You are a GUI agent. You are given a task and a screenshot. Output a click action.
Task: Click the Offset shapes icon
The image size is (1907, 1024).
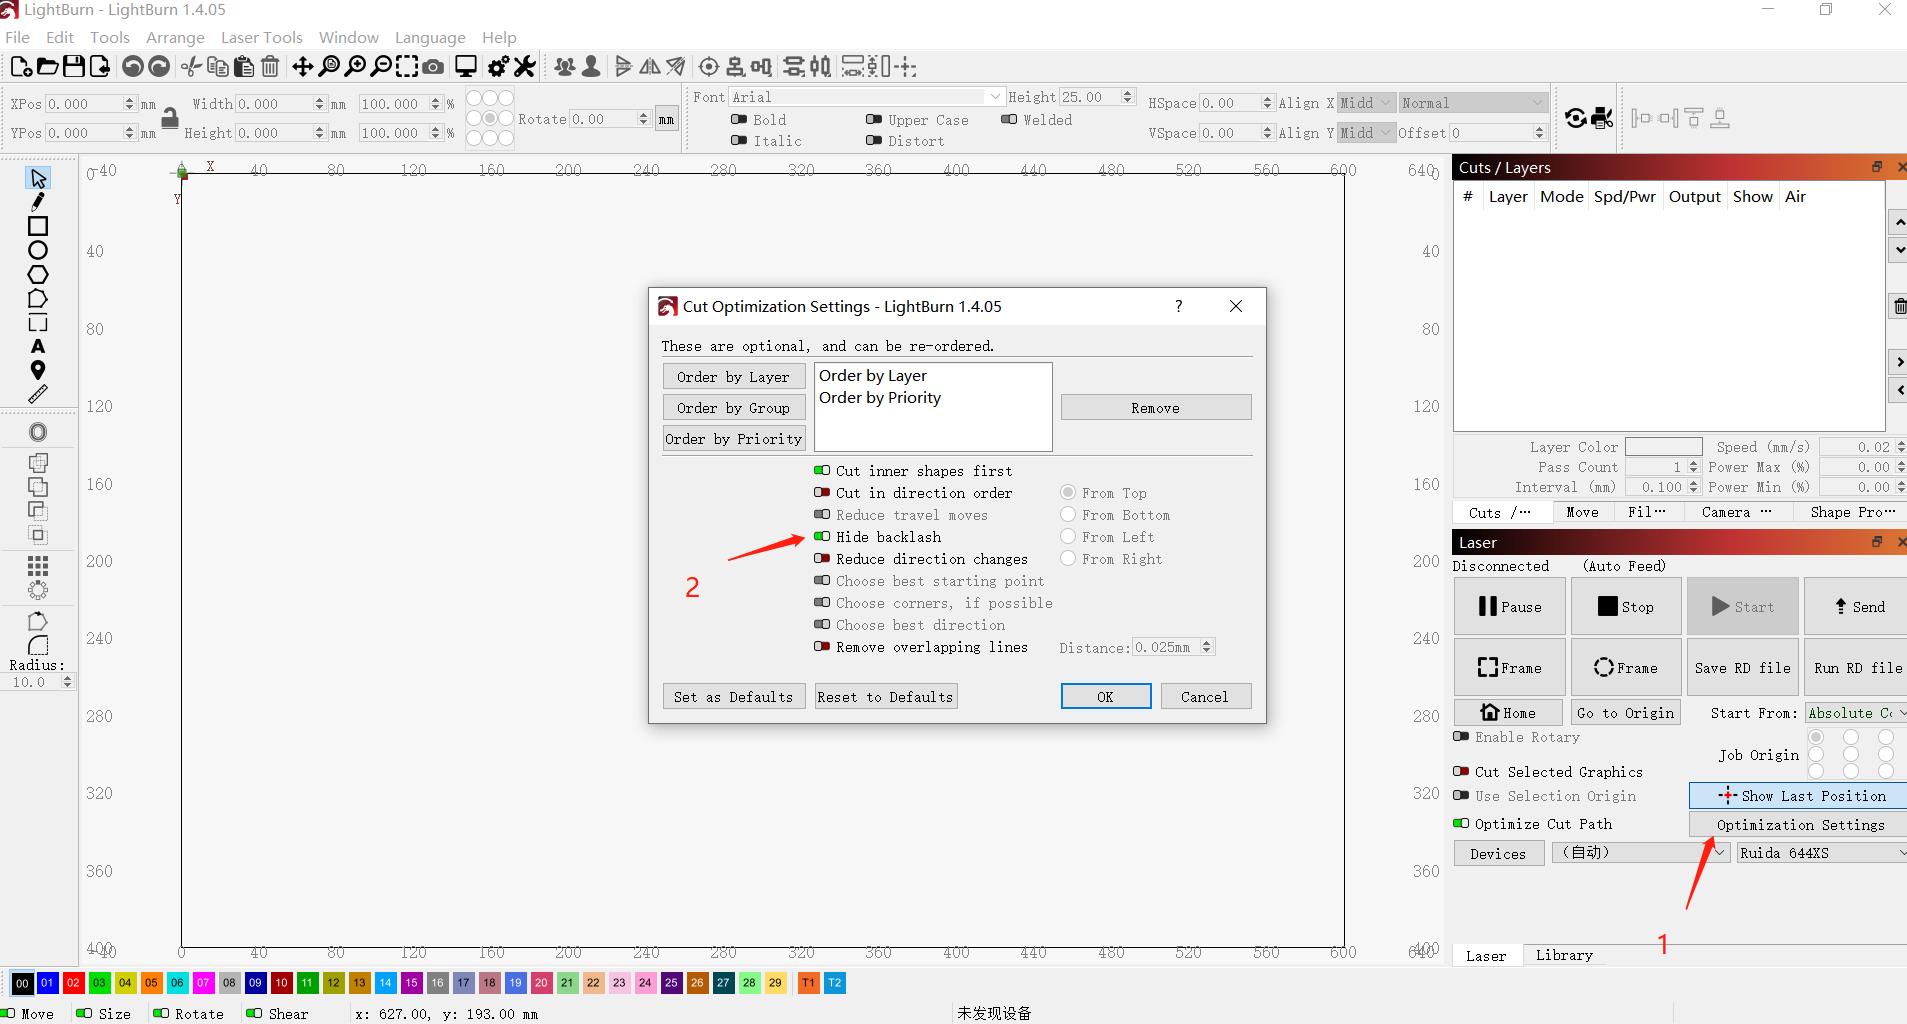(x=38, y=432)
